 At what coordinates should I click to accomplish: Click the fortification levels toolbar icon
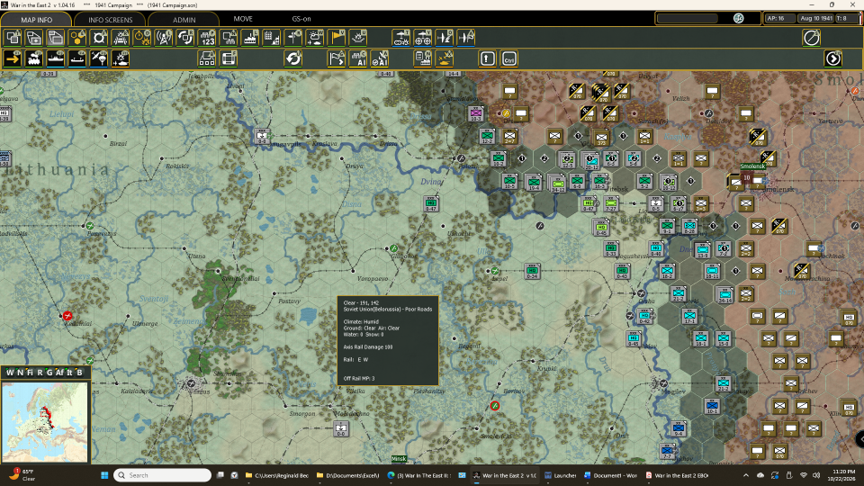pyautogui.click(x=121, y=38)
